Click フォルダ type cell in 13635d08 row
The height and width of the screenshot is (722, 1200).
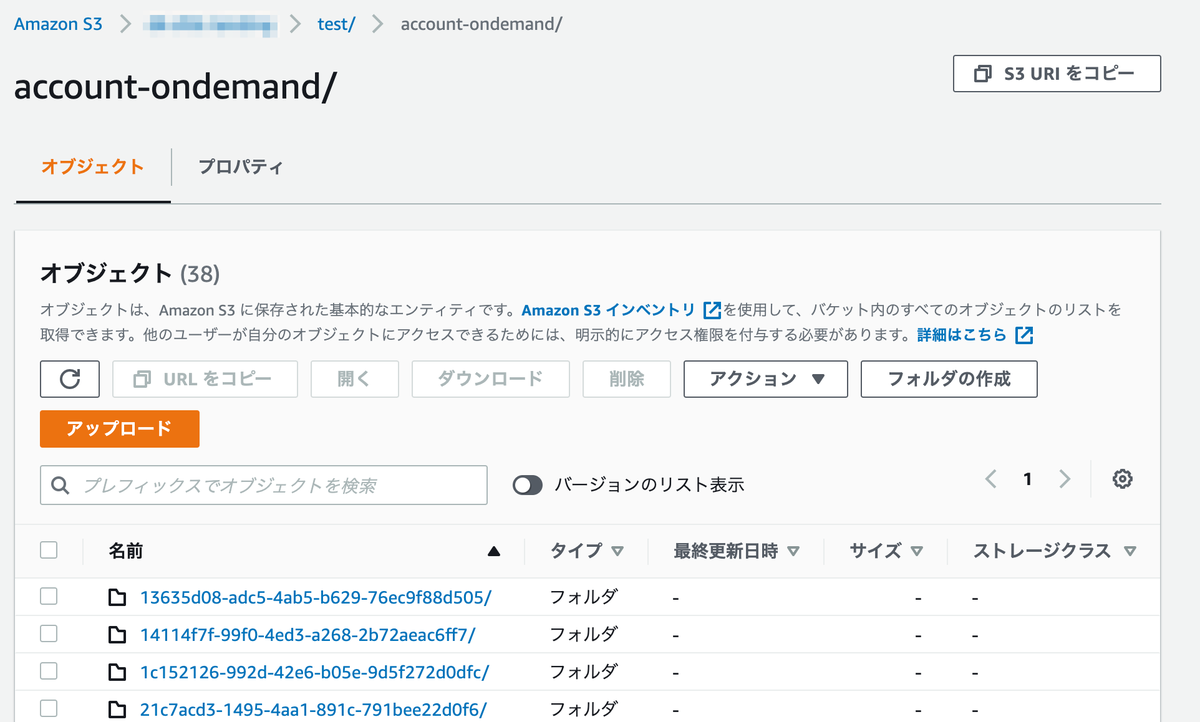coord(584,598)
